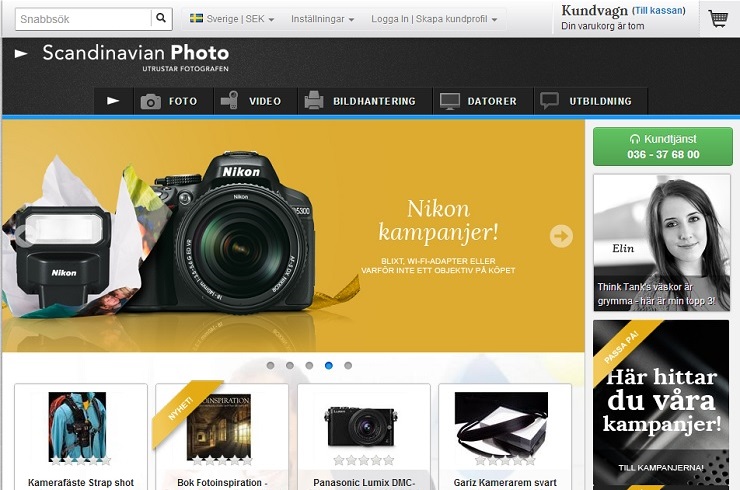Click the speech bubble icon in UTBILDNING tab

[550, 101]
